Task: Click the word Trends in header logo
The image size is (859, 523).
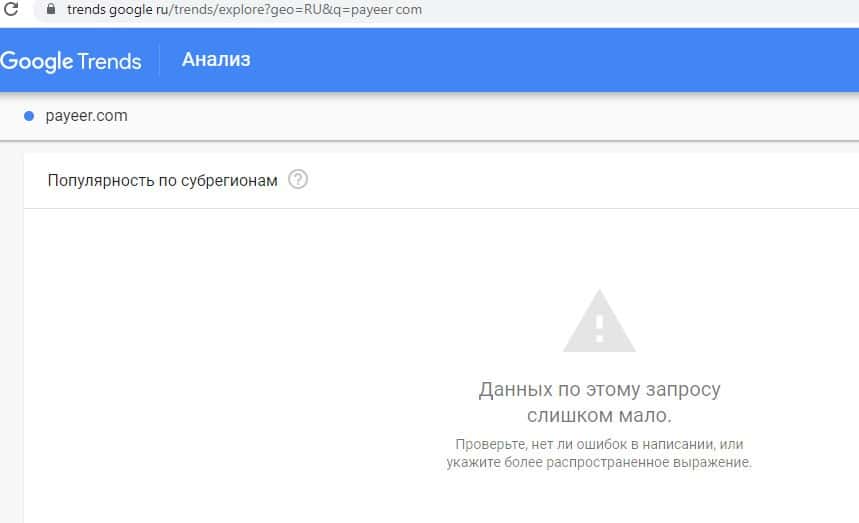Action: (x=109, y=61)
